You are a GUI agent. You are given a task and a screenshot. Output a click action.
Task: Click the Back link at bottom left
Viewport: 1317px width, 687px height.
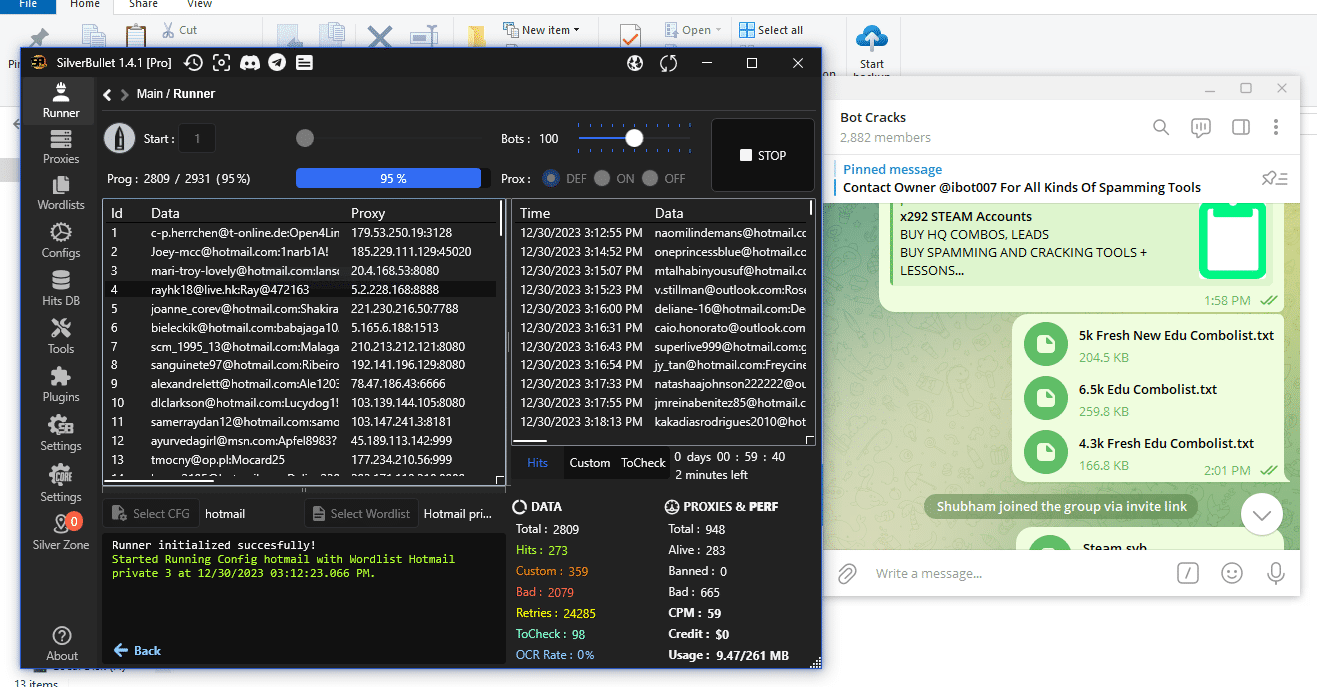(x=137, y=650)
